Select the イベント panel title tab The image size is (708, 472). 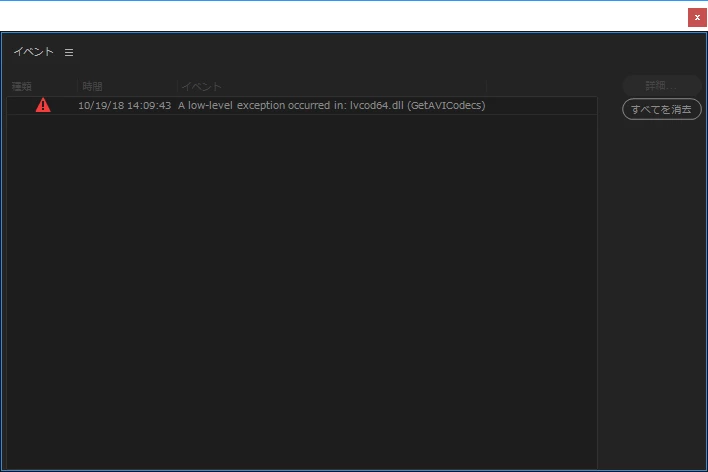tap(33, 52)
